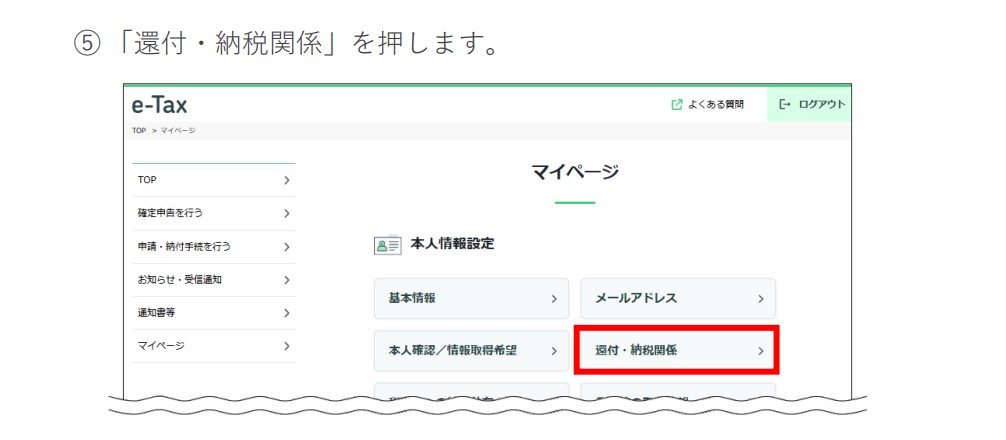Click the e-Tax logo
Image resolution: width=1006 pixels, height=440 pixels.
pyautogui.click(x=160, y=105)
